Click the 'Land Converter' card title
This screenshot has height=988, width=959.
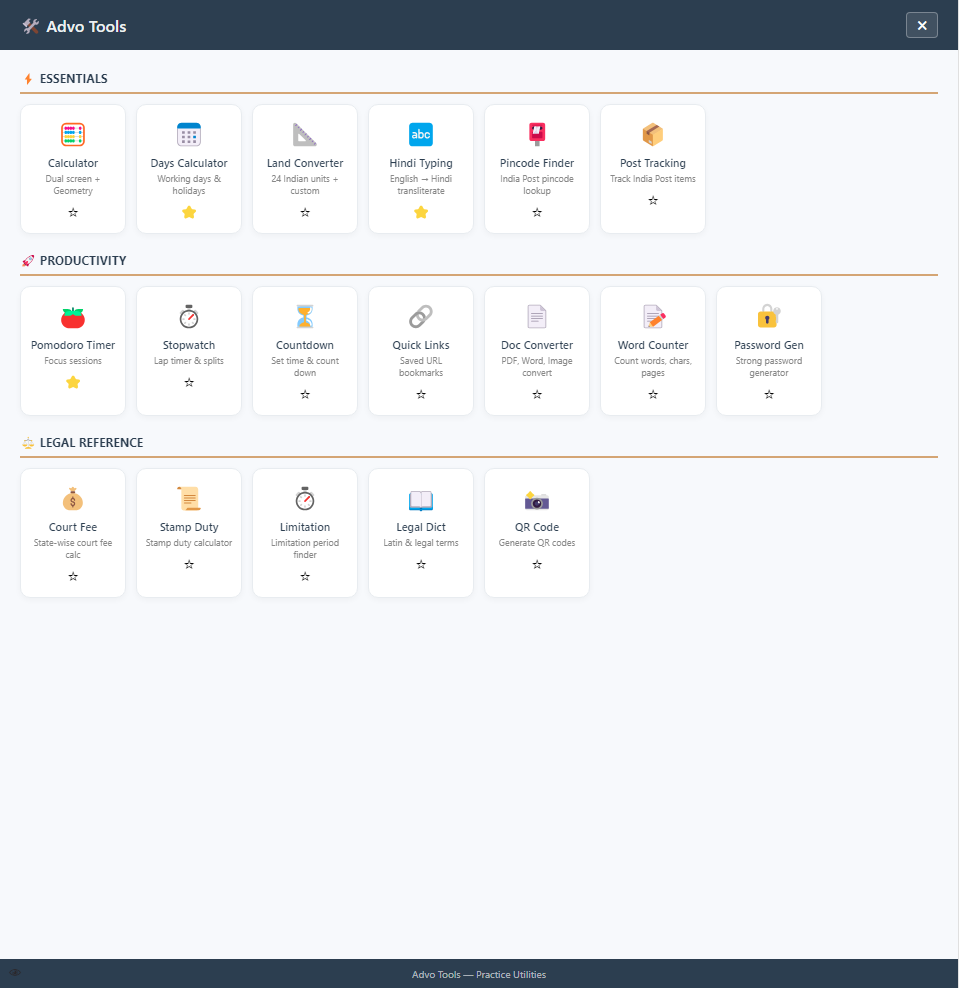pos(305,163)
